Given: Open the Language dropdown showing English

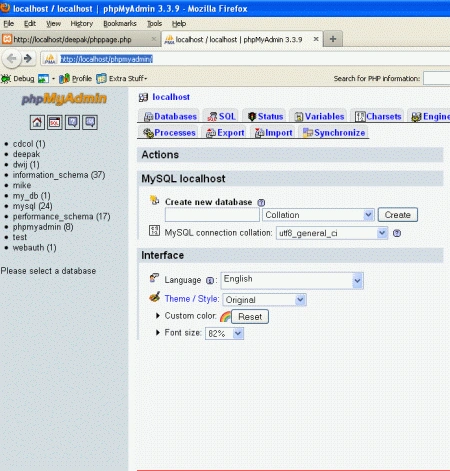Looking at the screenshot, I should (292, 280).
